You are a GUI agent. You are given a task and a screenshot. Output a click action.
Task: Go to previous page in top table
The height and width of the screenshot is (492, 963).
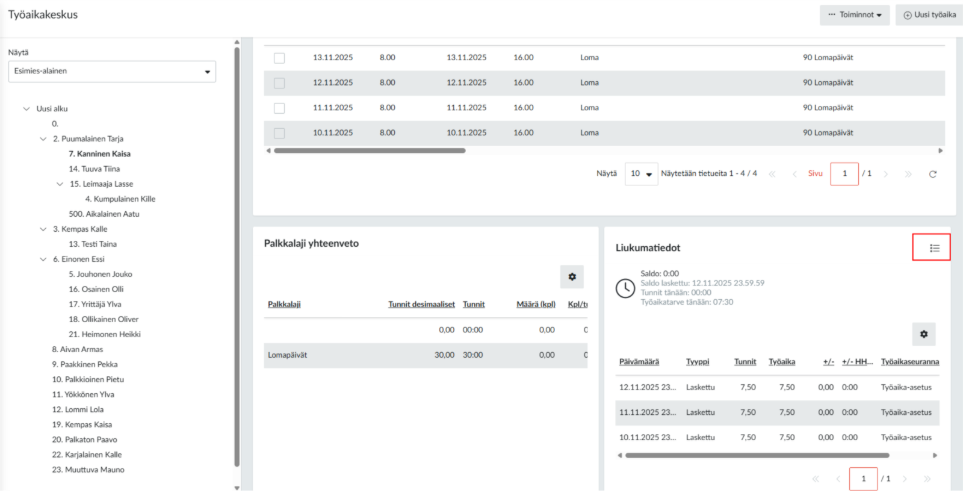[795, 174]
